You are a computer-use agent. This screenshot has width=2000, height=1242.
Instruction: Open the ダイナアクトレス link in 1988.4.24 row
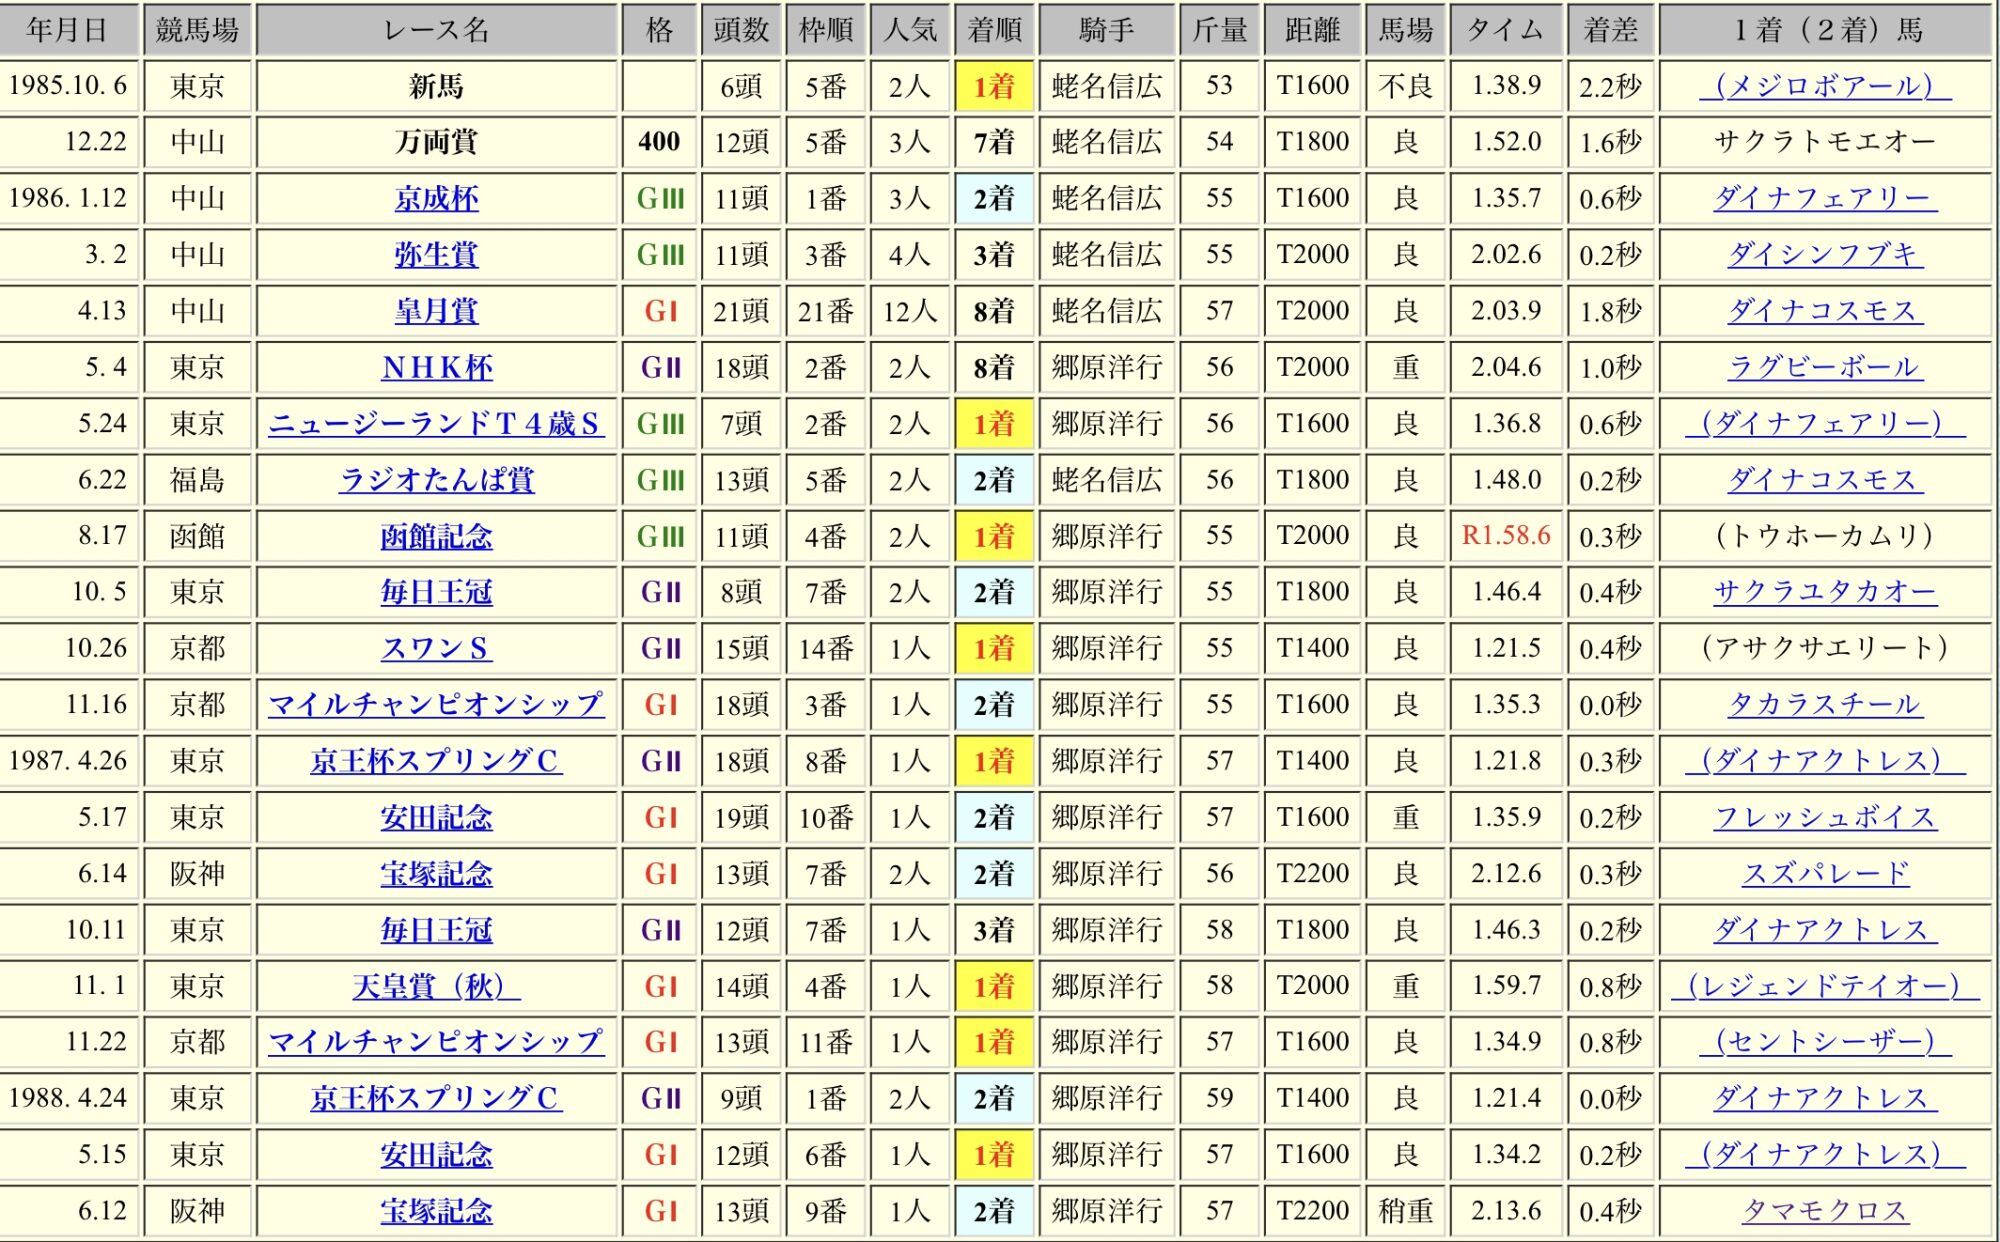pos(1825,1098)
